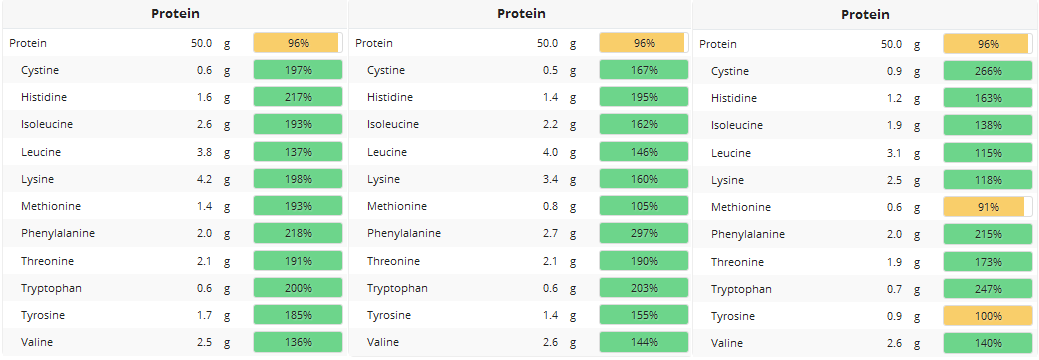
Task: Click the Tryptophan 247% progress bar
Action: pyautogui.click(x=988, y=289)
